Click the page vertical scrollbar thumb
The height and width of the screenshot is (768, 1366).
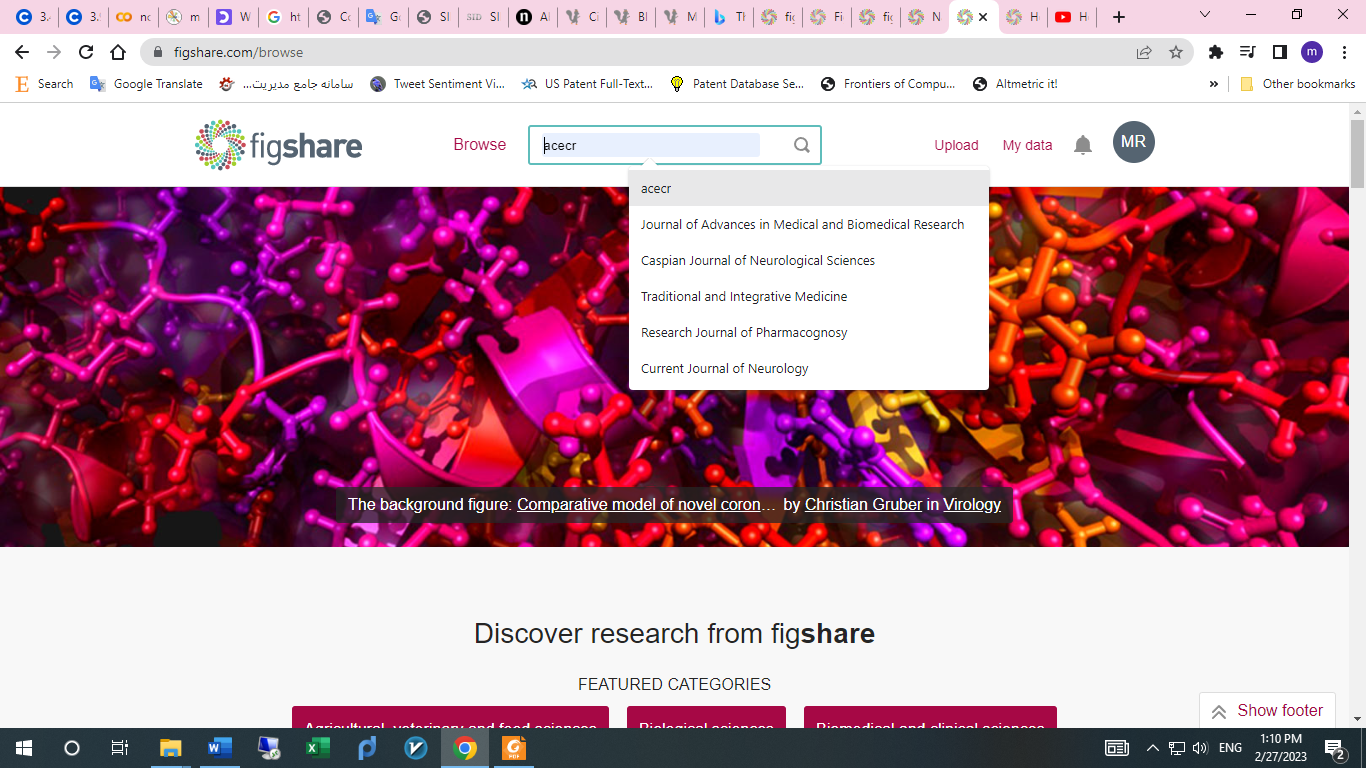click(x=1357, y=152)
